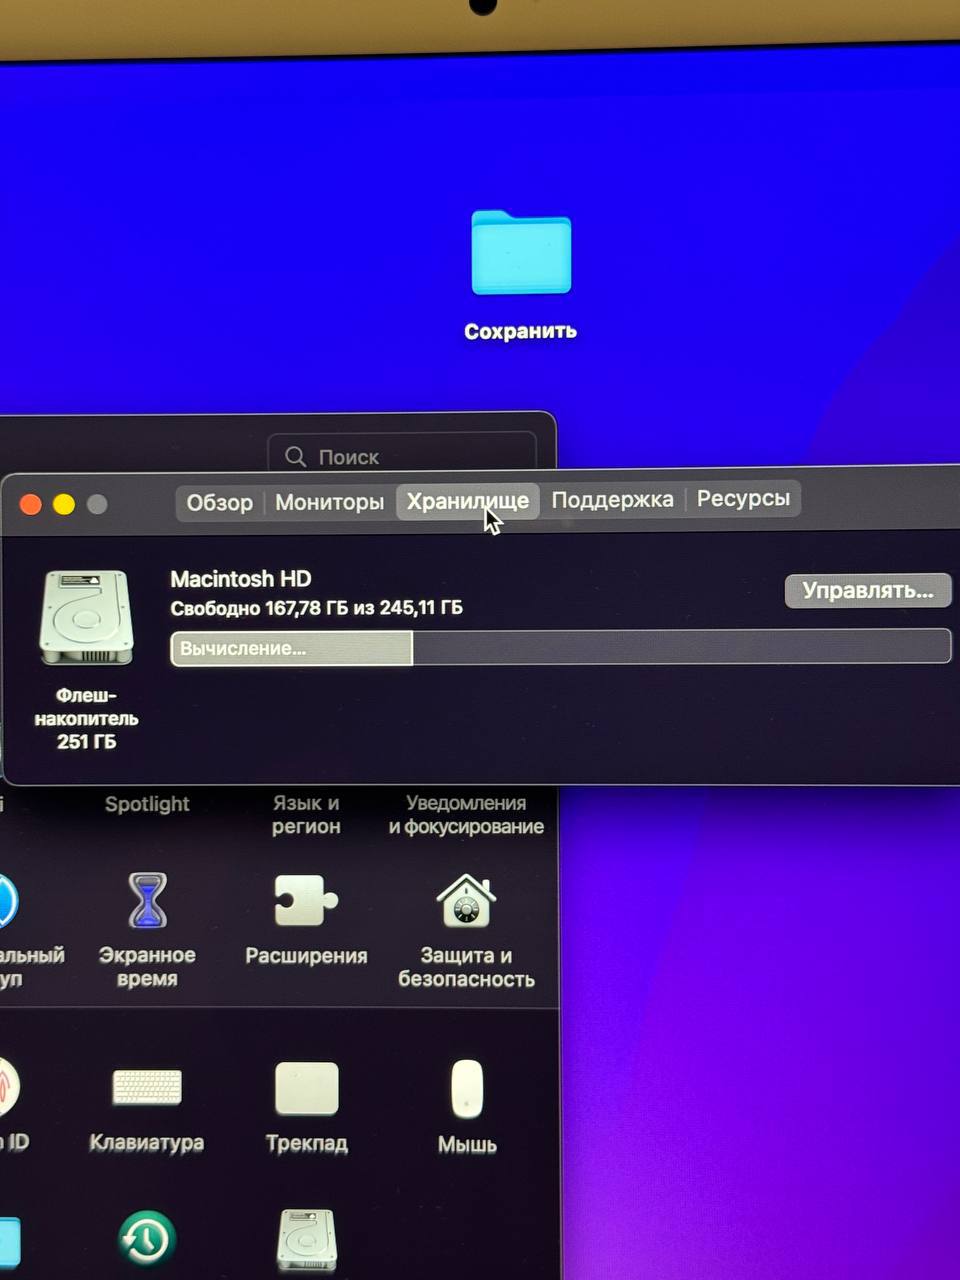Click the magnifier icon in search field

(x=295, y=457)
